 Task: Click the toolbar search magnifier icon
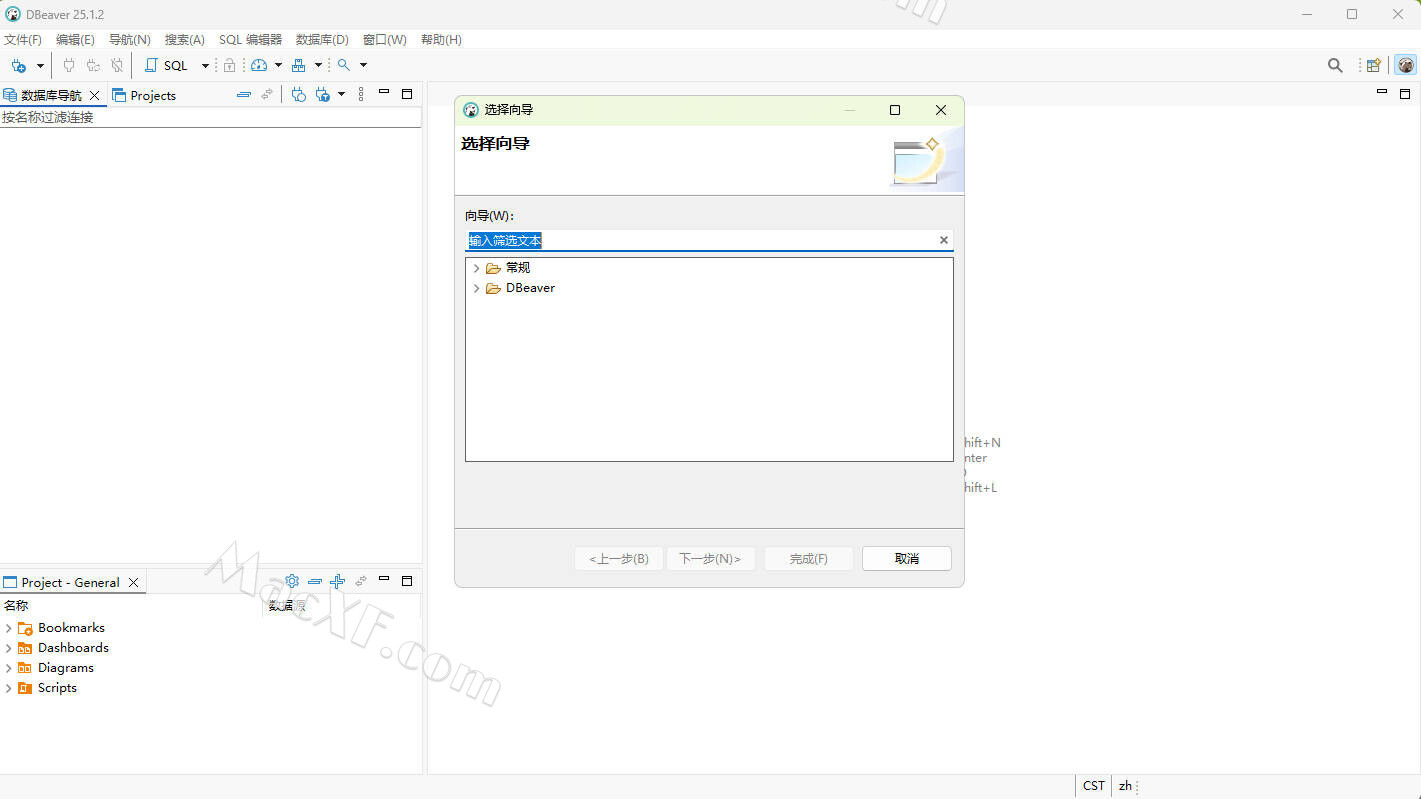[344, 65]
